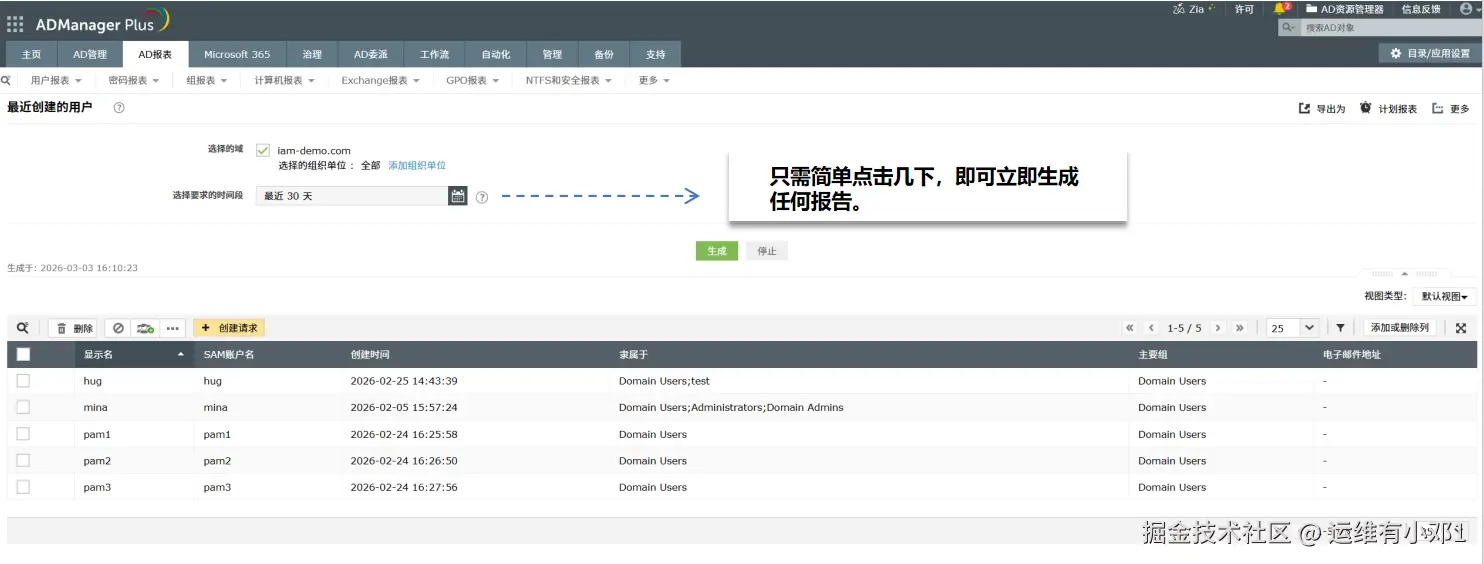Click the gear in 目录/应用设置

pos(1396,53)
